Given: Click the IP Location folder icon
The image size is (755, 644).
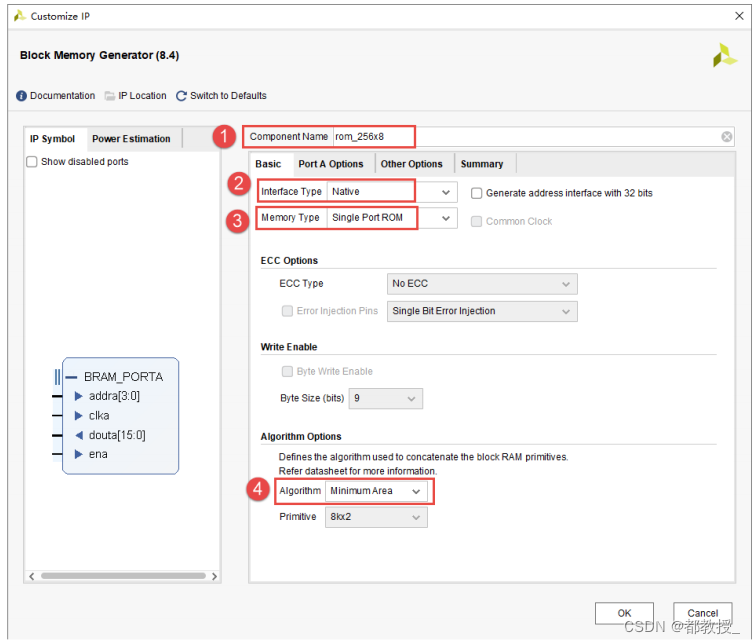Looking at the screenshot, I should click(110, 96).
